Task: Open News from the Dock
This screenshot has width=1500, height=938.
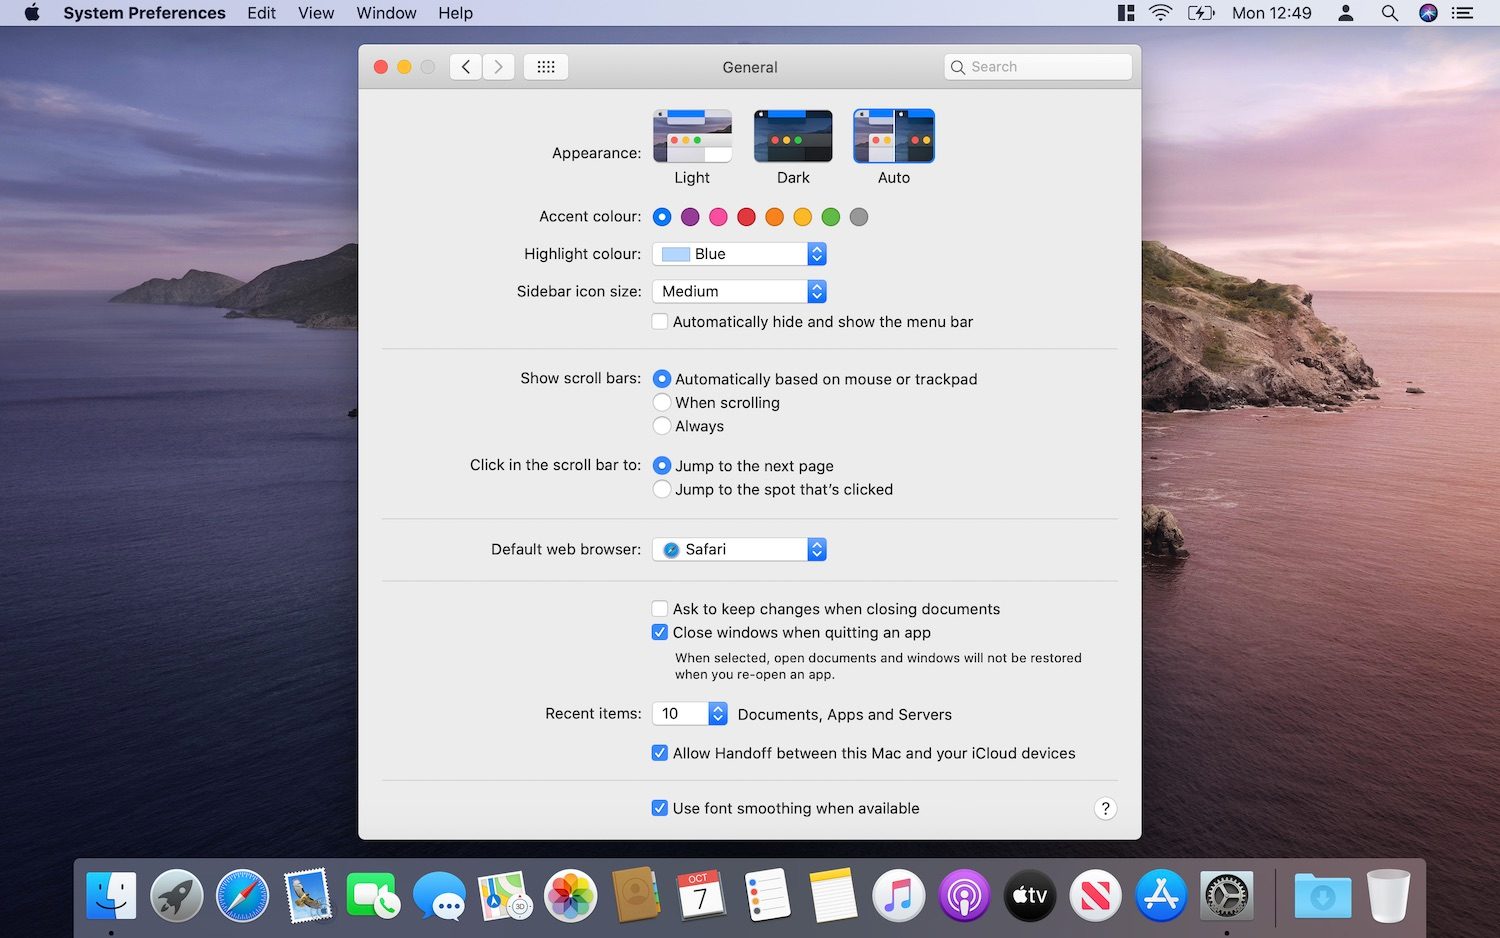Action: [x=1095, y=895]
